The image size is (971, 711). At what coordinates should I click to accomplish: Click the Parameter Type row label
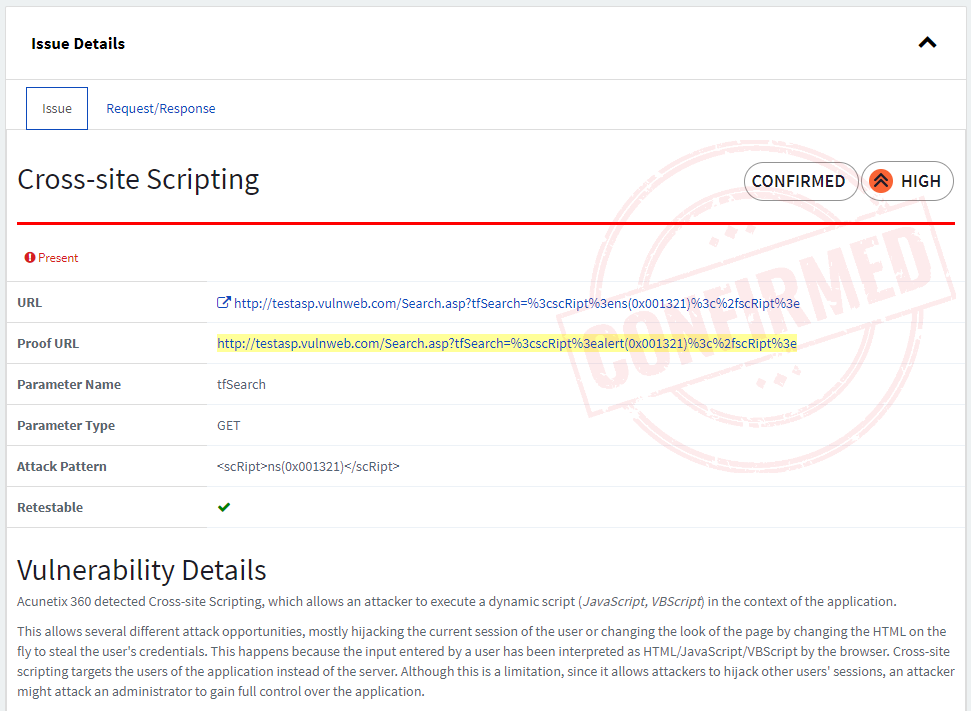point(66,425)
